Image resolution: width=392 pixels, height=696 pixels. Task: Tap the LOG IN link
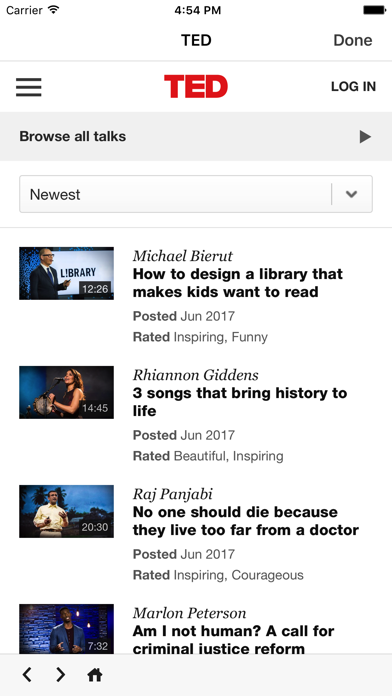[353, 87]
